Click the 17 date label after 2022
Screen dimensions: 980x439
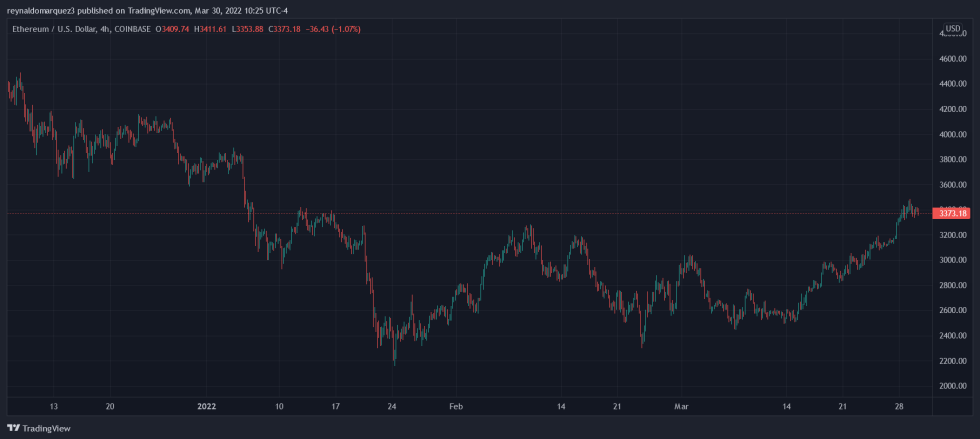tap(336, 406)
